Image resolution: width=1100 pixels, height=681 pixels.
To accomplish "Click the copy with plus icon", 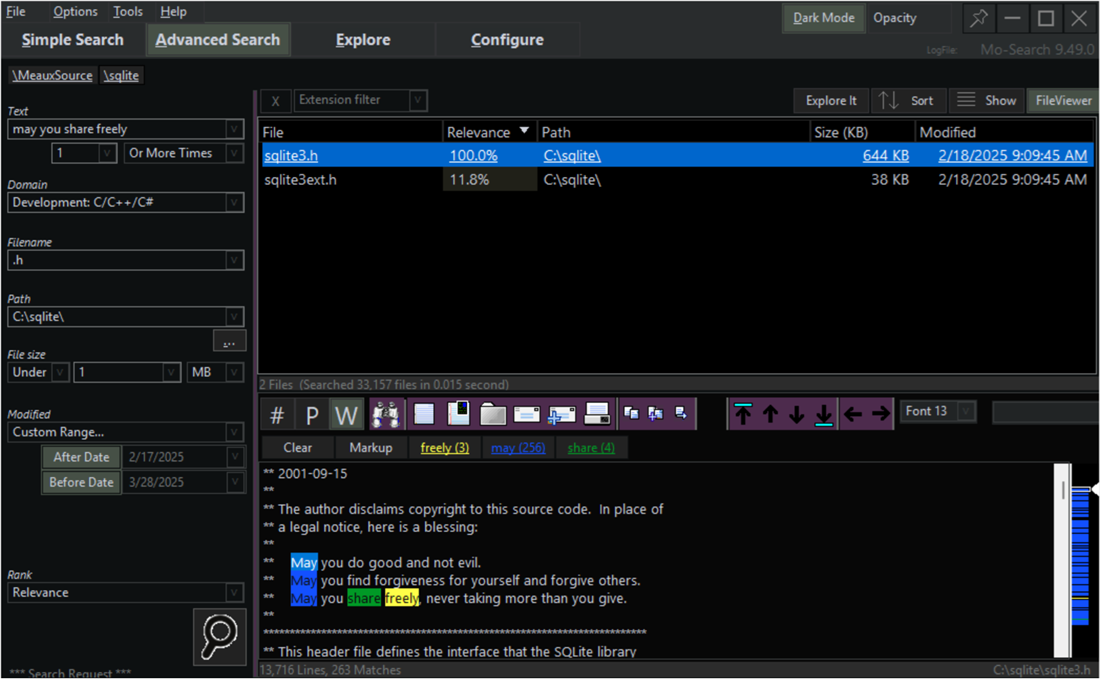I will click(656, 413).
